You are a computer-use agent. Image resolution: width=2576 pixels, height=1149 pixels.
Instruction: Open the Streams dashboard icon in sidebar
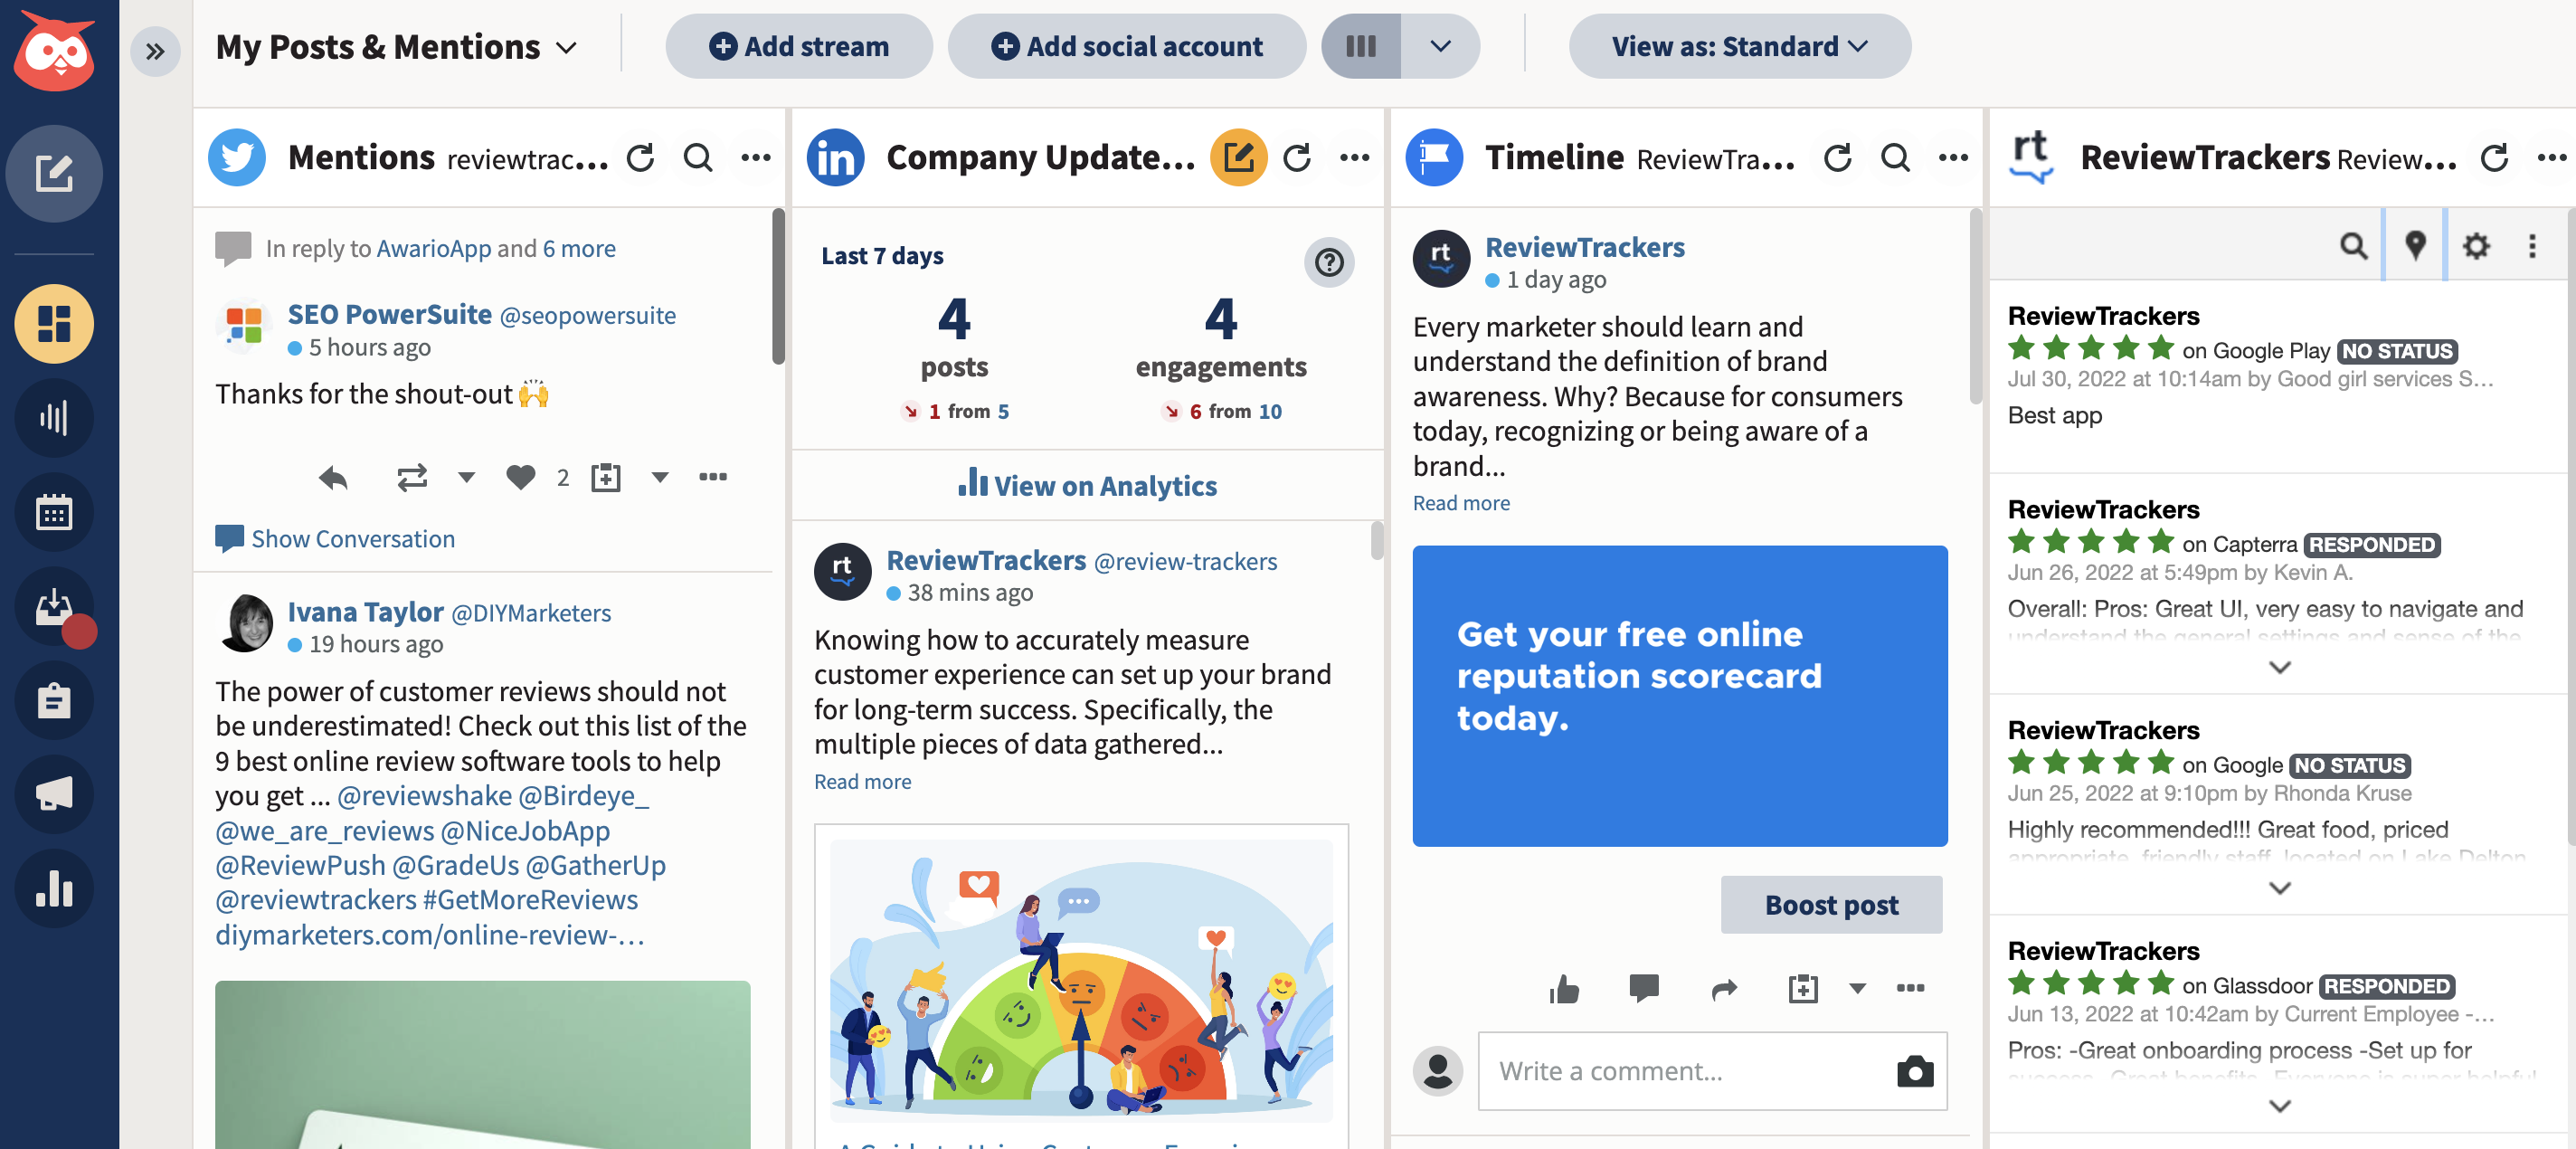tap(54, 323)
